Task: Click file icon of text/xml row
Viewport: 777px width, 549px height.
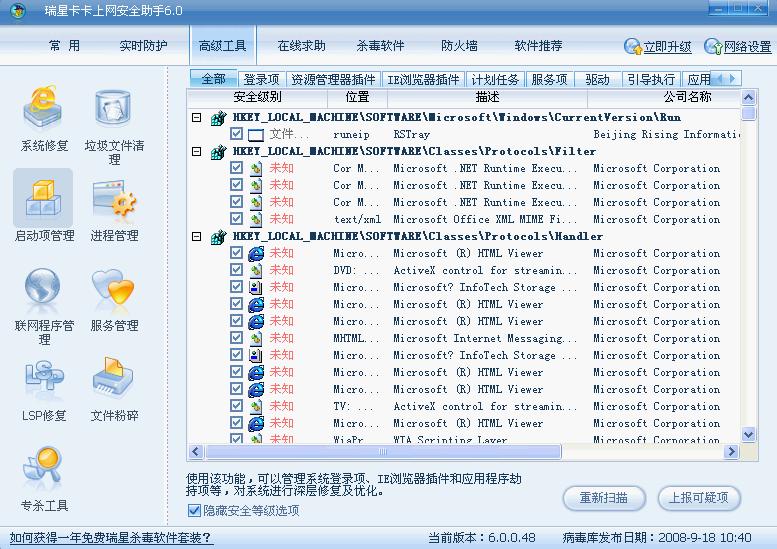Action: click(x=256, y=219)
